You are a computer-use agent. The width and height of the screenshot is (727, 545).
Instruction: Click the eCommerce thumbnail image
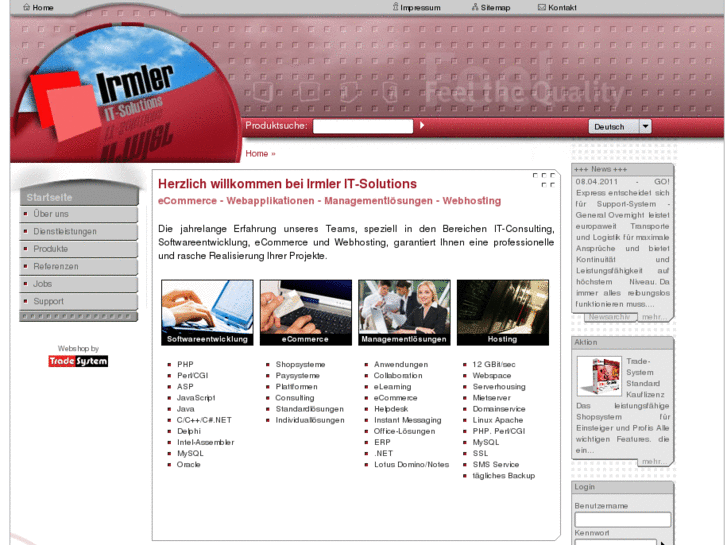[x=306, y=312]
